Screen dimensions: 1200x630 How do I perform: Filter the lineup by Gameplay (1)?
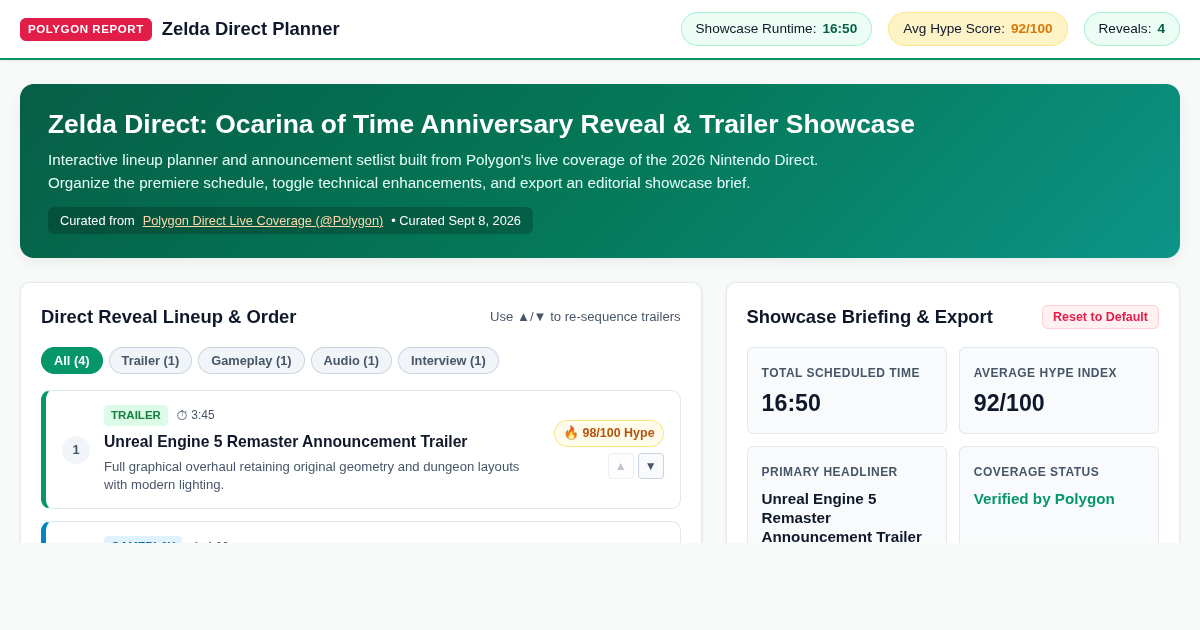pyautogui.click(x=251, y=360)
